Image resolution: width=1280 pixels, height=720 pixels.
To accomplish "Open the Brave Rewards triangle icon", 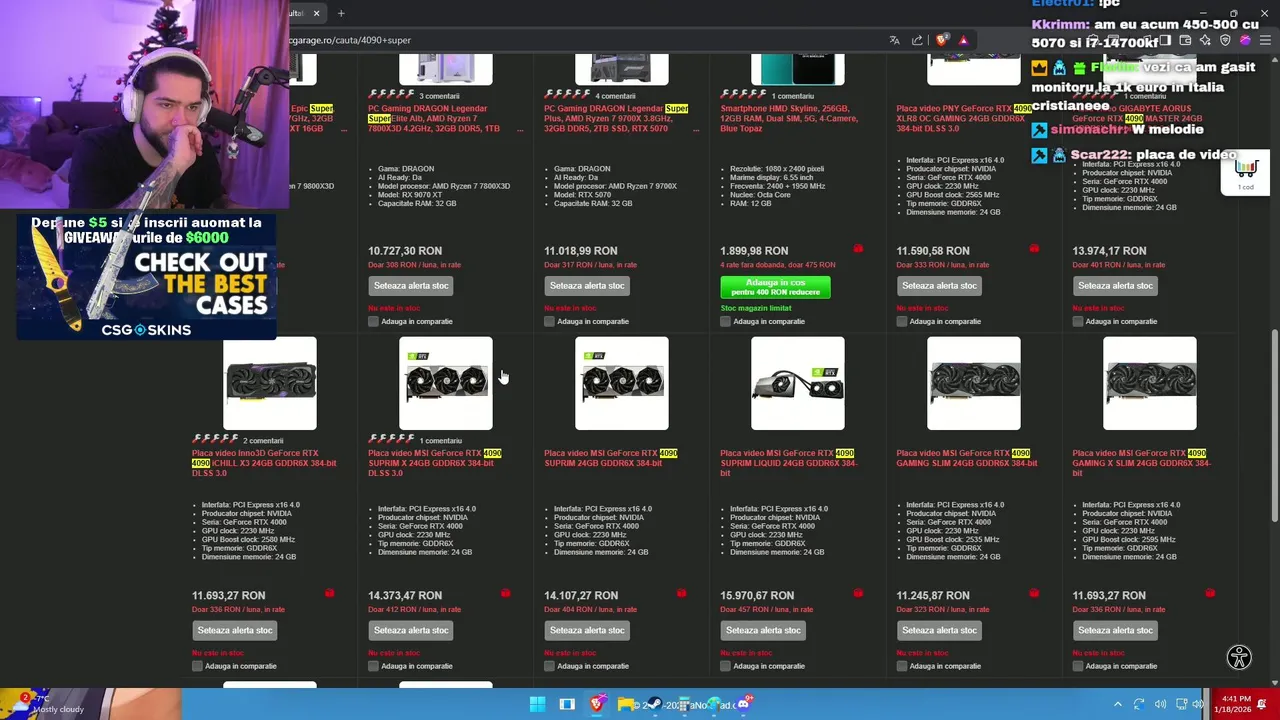I will [963, 40].
